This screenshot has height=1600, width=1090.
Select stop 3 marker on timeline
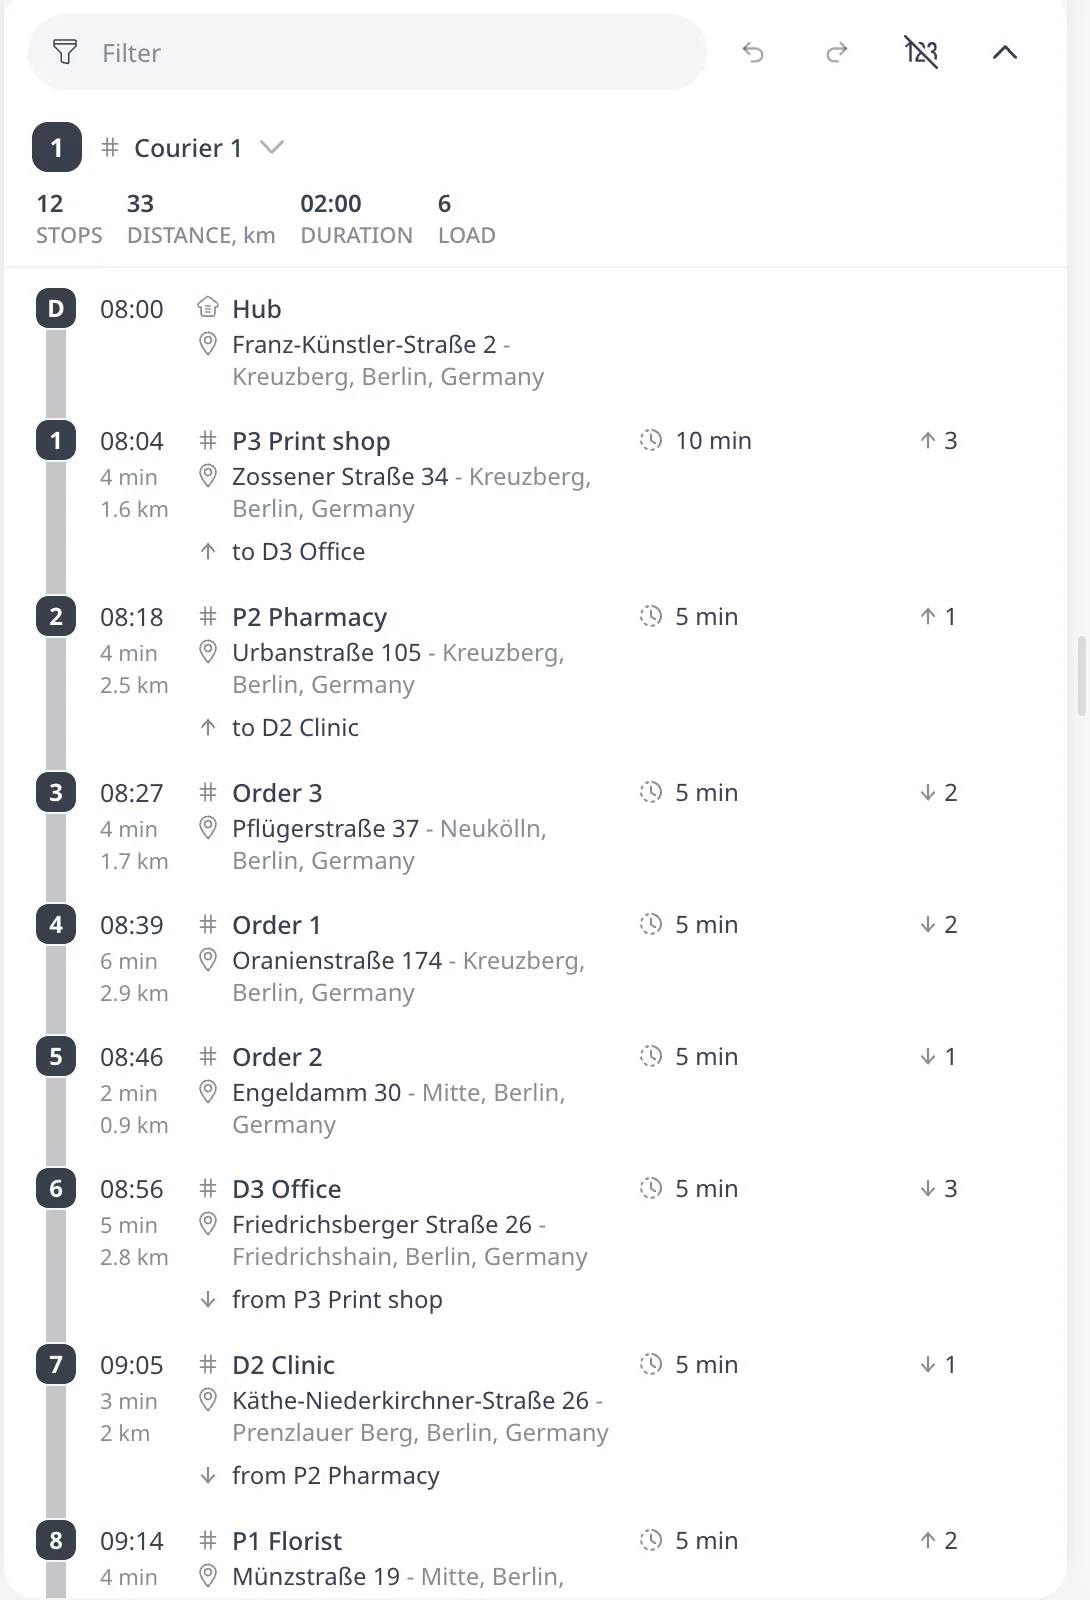tap(56, 793)
